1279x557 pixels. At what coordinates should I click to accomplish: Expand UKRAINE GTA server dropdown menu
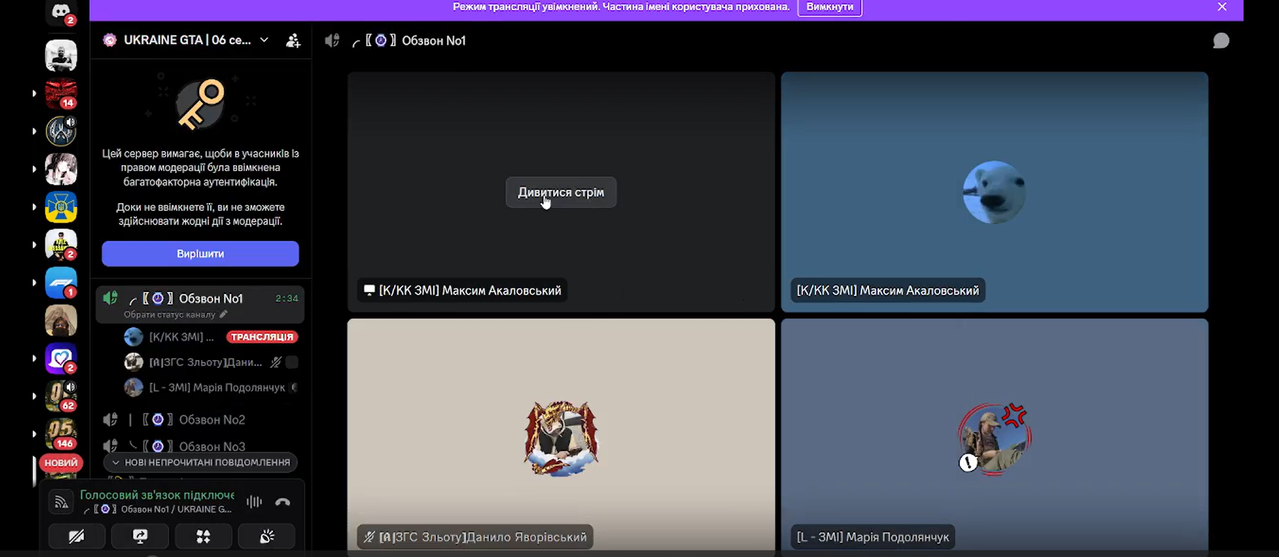(264, 40)
